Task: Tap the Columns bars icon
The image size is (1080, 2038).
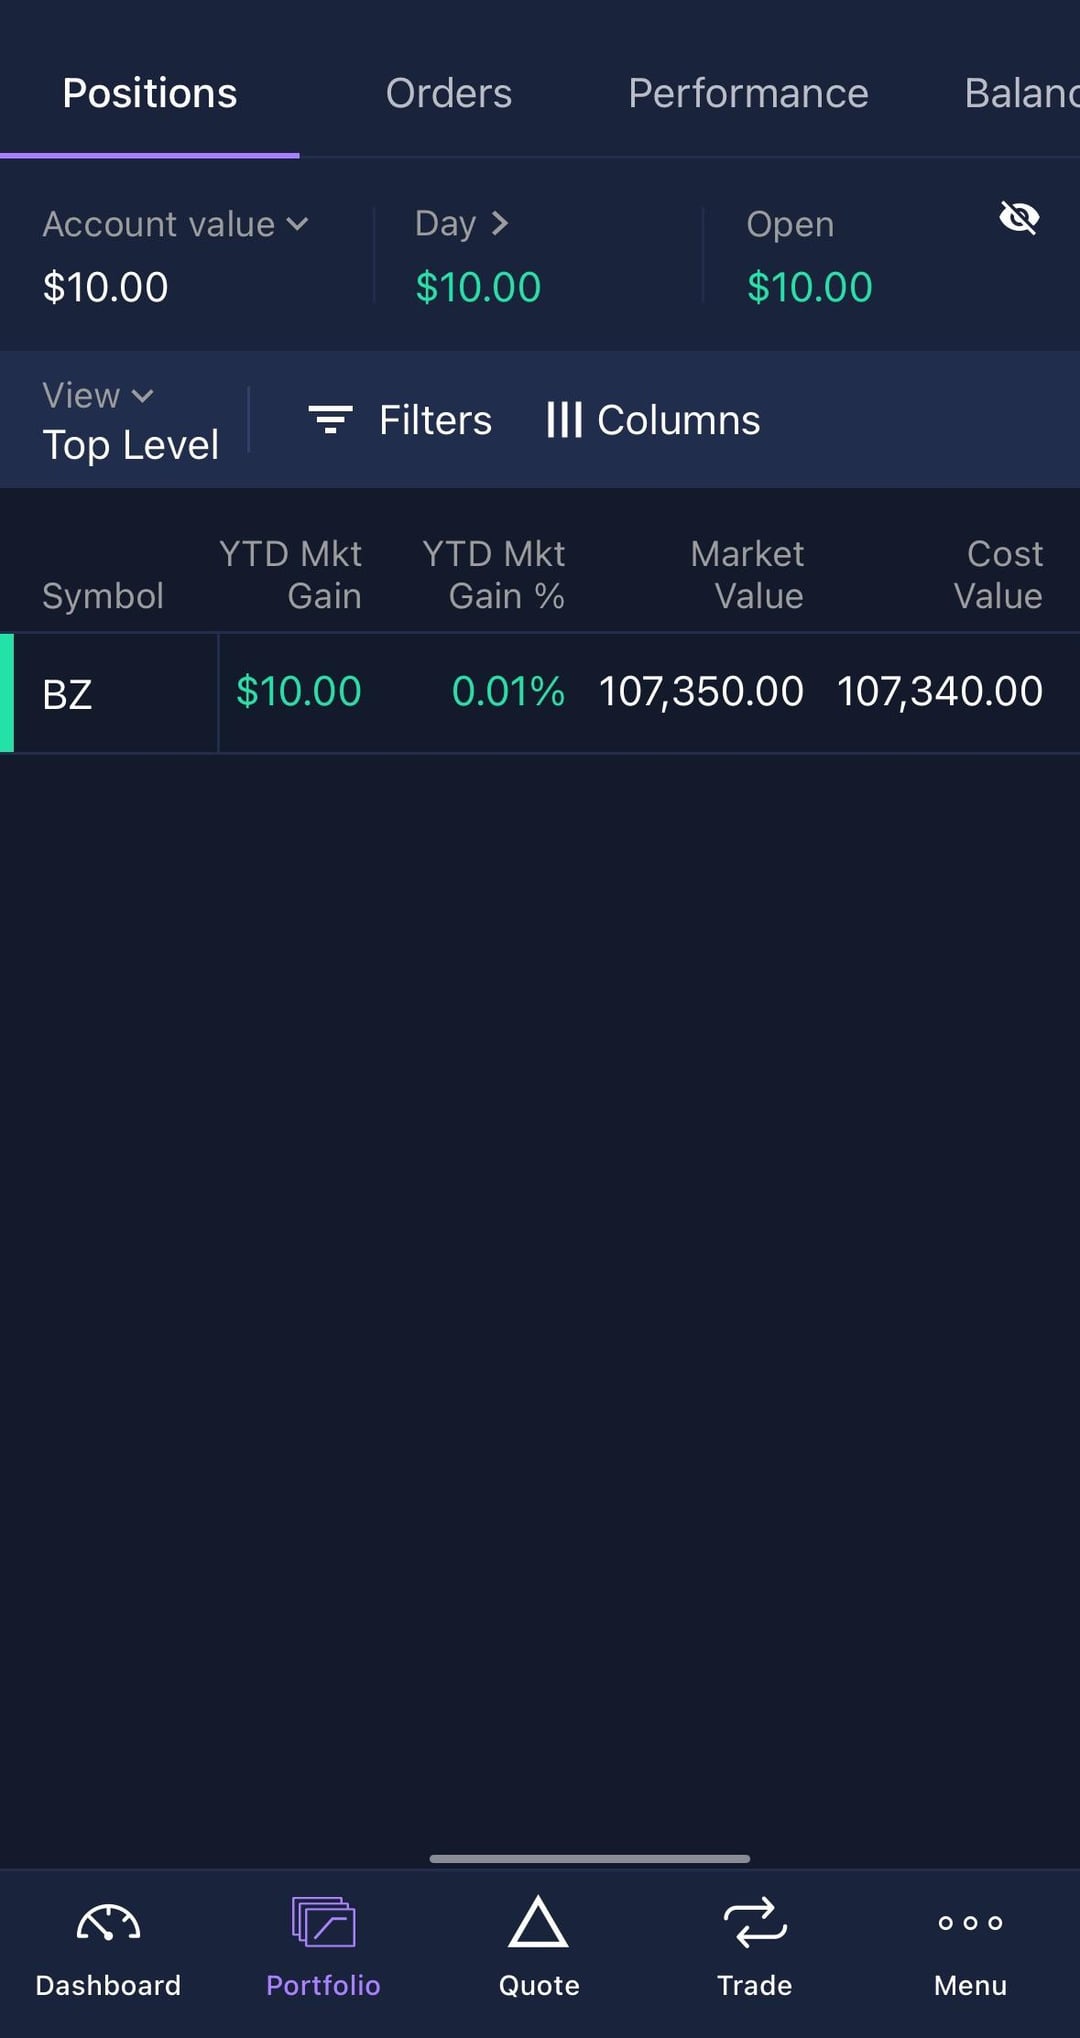Action: (564, 420)
